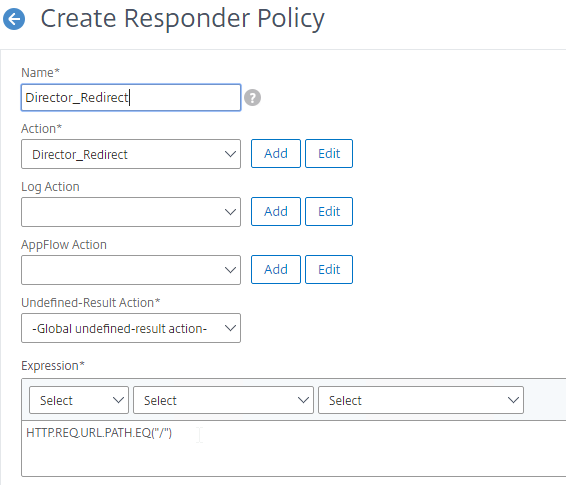Viewport: 566px width, 485px height.
Task: Click Add button for Log Action
Action: pos(276,211)
